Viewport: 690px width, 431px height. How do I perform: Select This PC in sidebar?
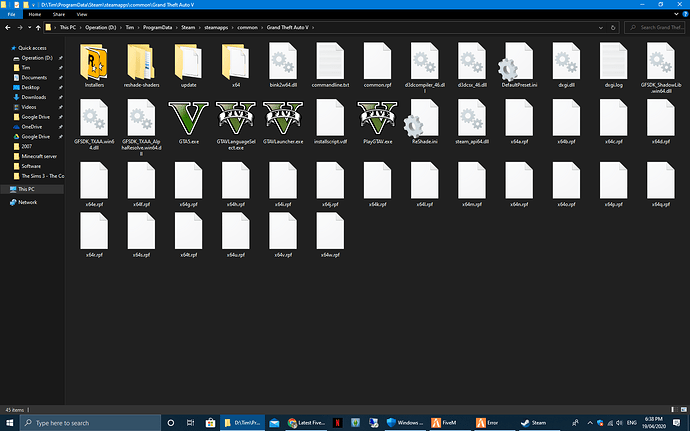pos(26,189)
